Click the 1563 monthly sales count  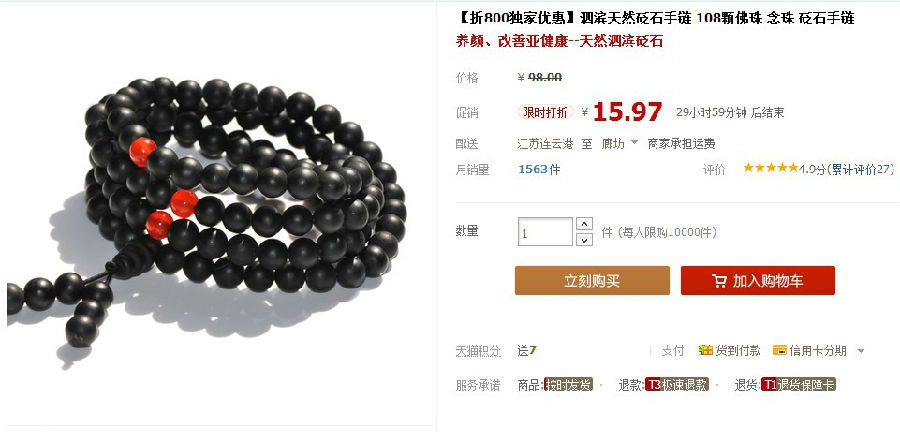coord(533,169)
